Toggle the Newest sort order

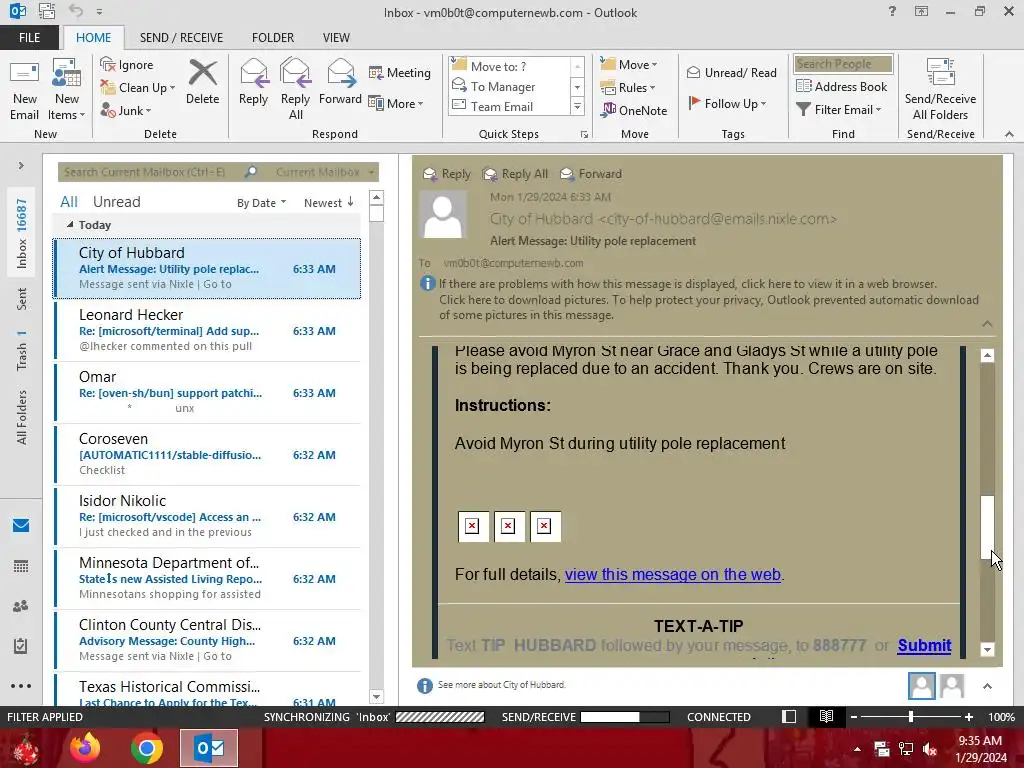pos(328,203)
